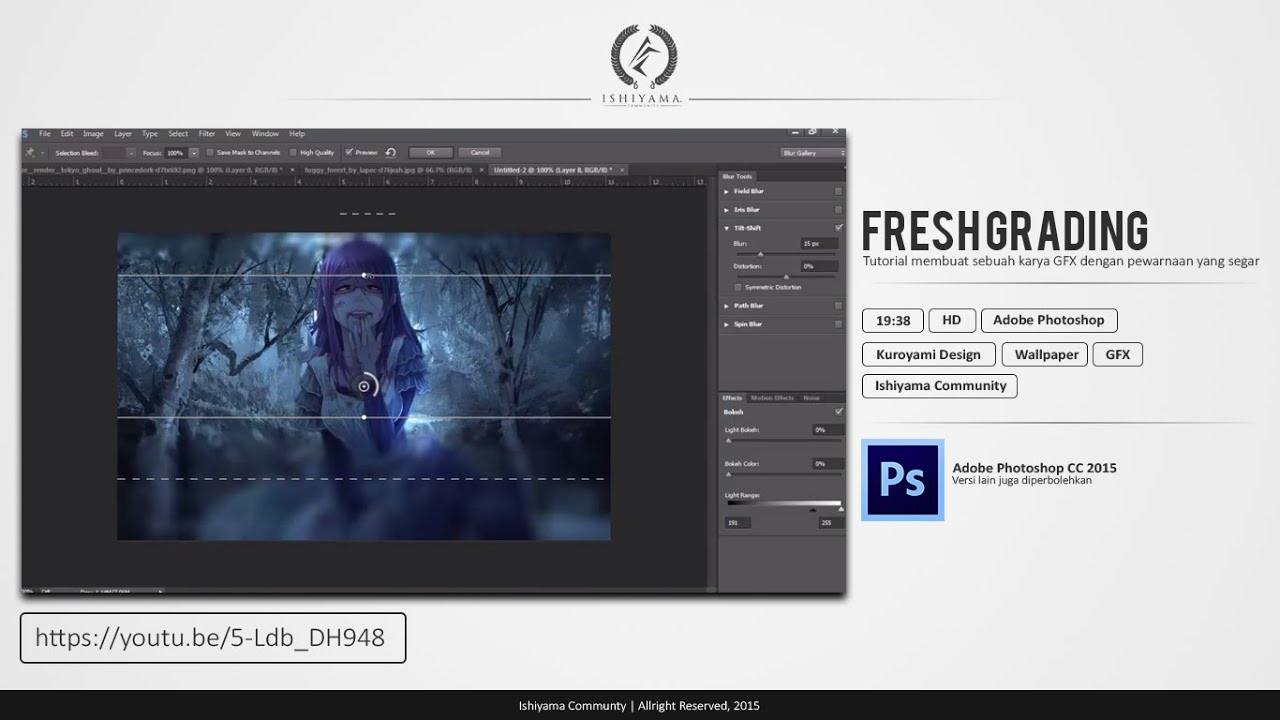Adjust the Distortion slider

click(x=786, y=276)
